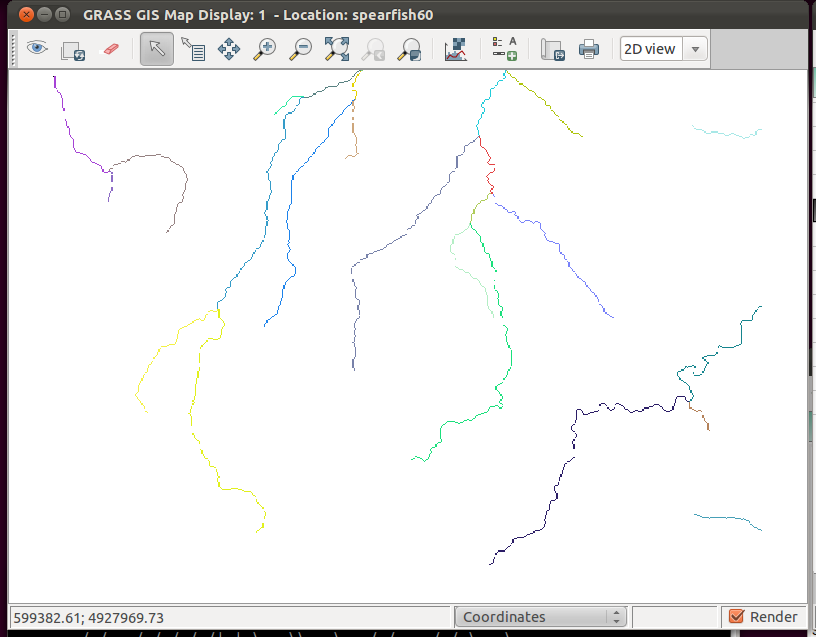The height and width of the screenshot is (637, 816).
Task: Save display to graphic file icon
Action: tap(552, 49)
